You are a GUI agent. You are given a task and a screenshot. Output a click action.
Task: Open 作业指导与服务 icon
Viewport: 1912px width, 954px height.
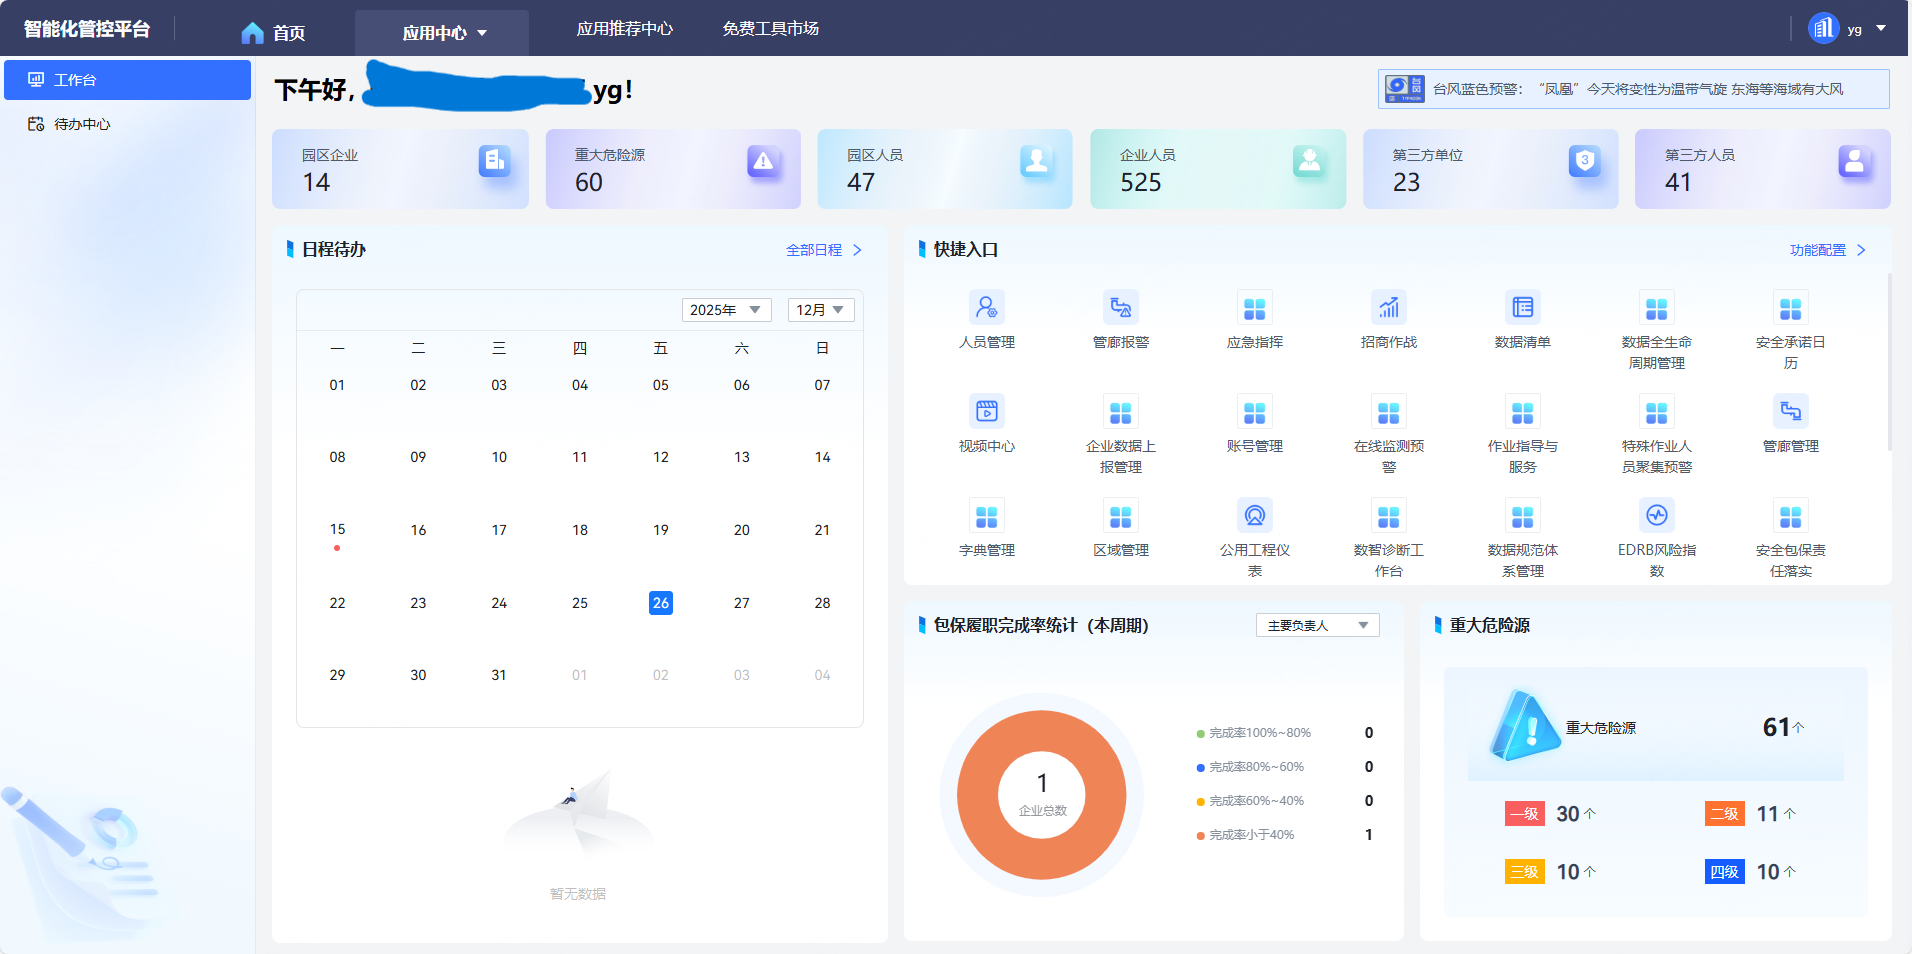coord(1522,411)
